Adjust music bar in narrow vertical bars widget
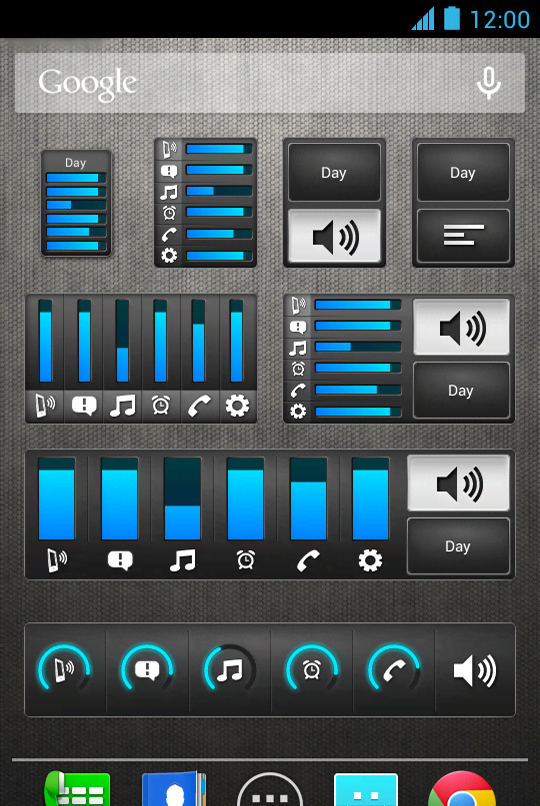 point(122,341)
